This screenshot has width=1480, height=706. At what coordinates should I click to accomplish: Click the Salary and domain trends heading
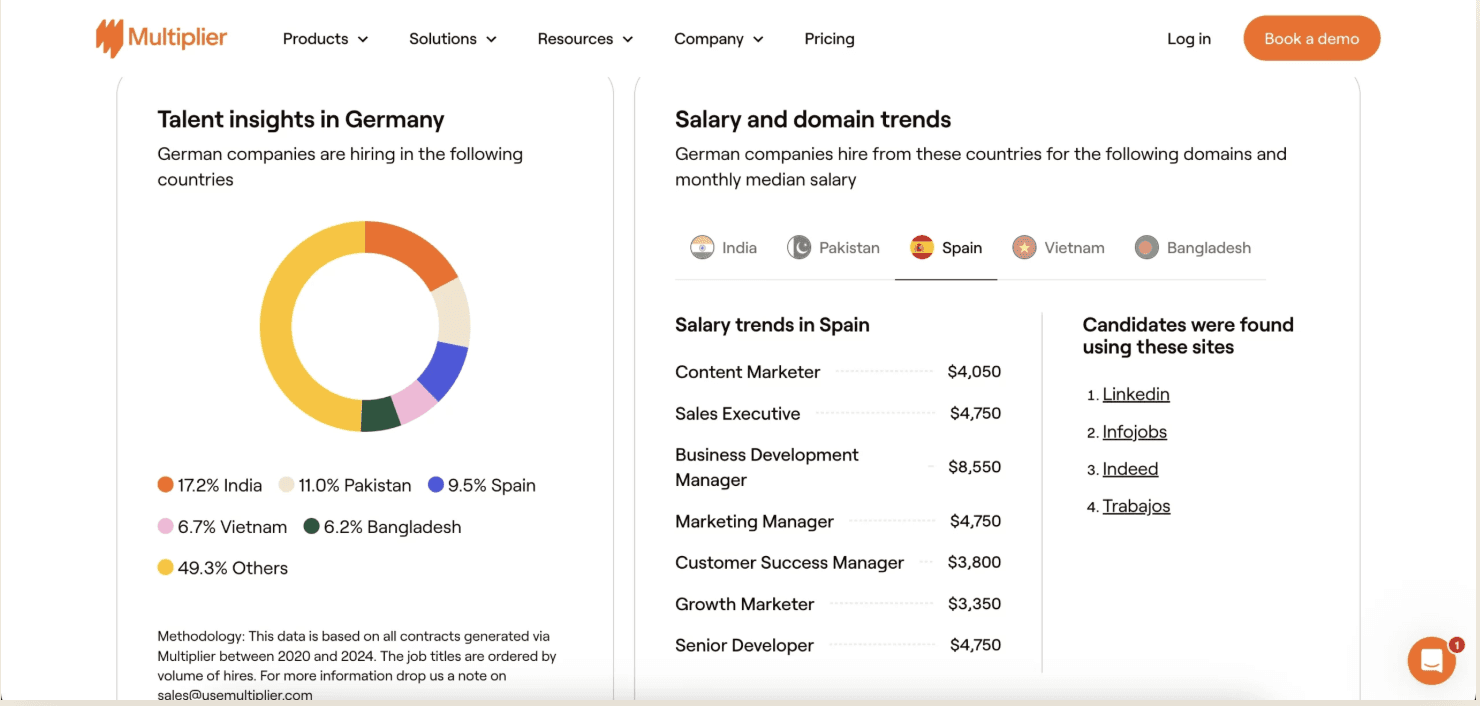click(813, 120)
